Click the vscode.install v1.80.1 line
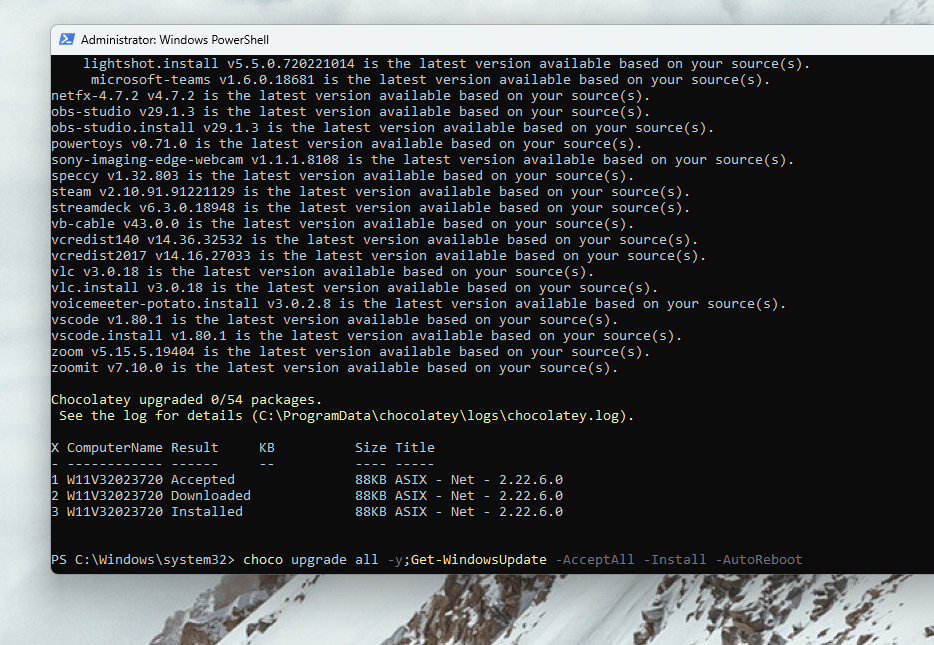The width and height of the screenshot is (934, 645). (x=366, y=336)
